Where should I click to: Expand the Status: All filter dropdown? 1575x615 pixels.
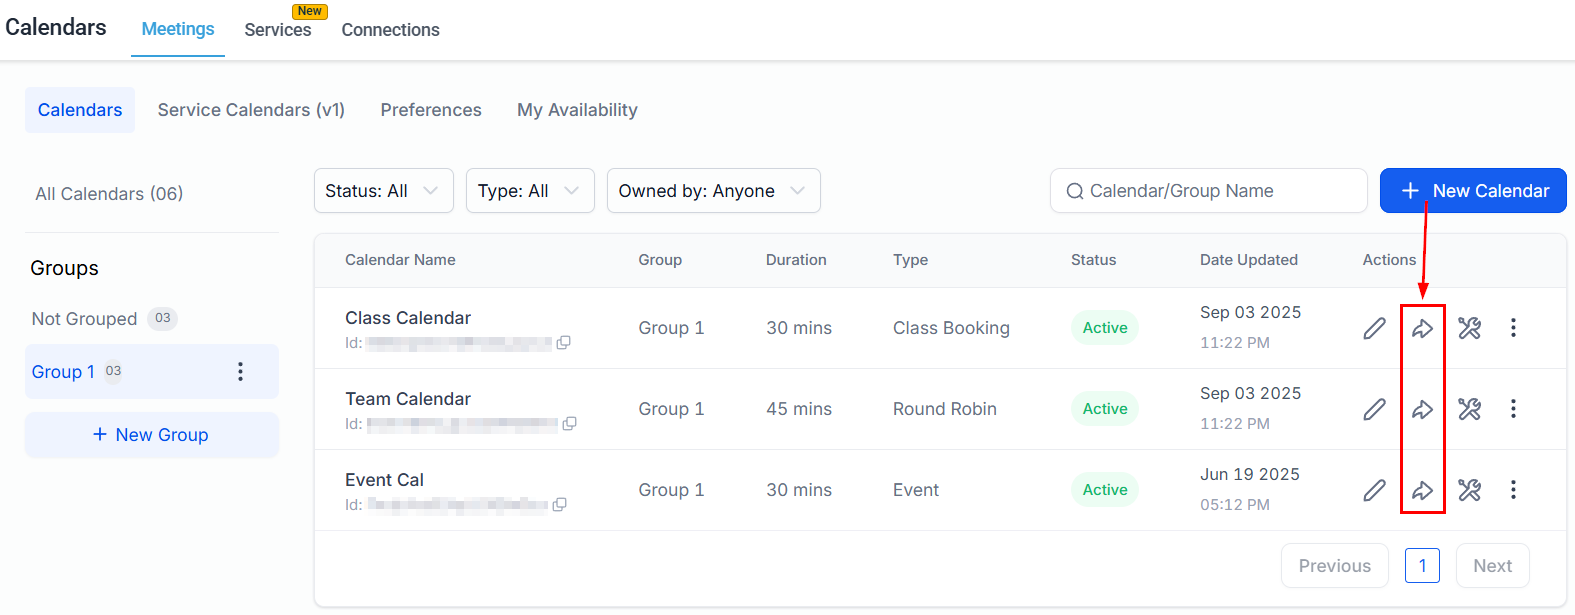383,191
